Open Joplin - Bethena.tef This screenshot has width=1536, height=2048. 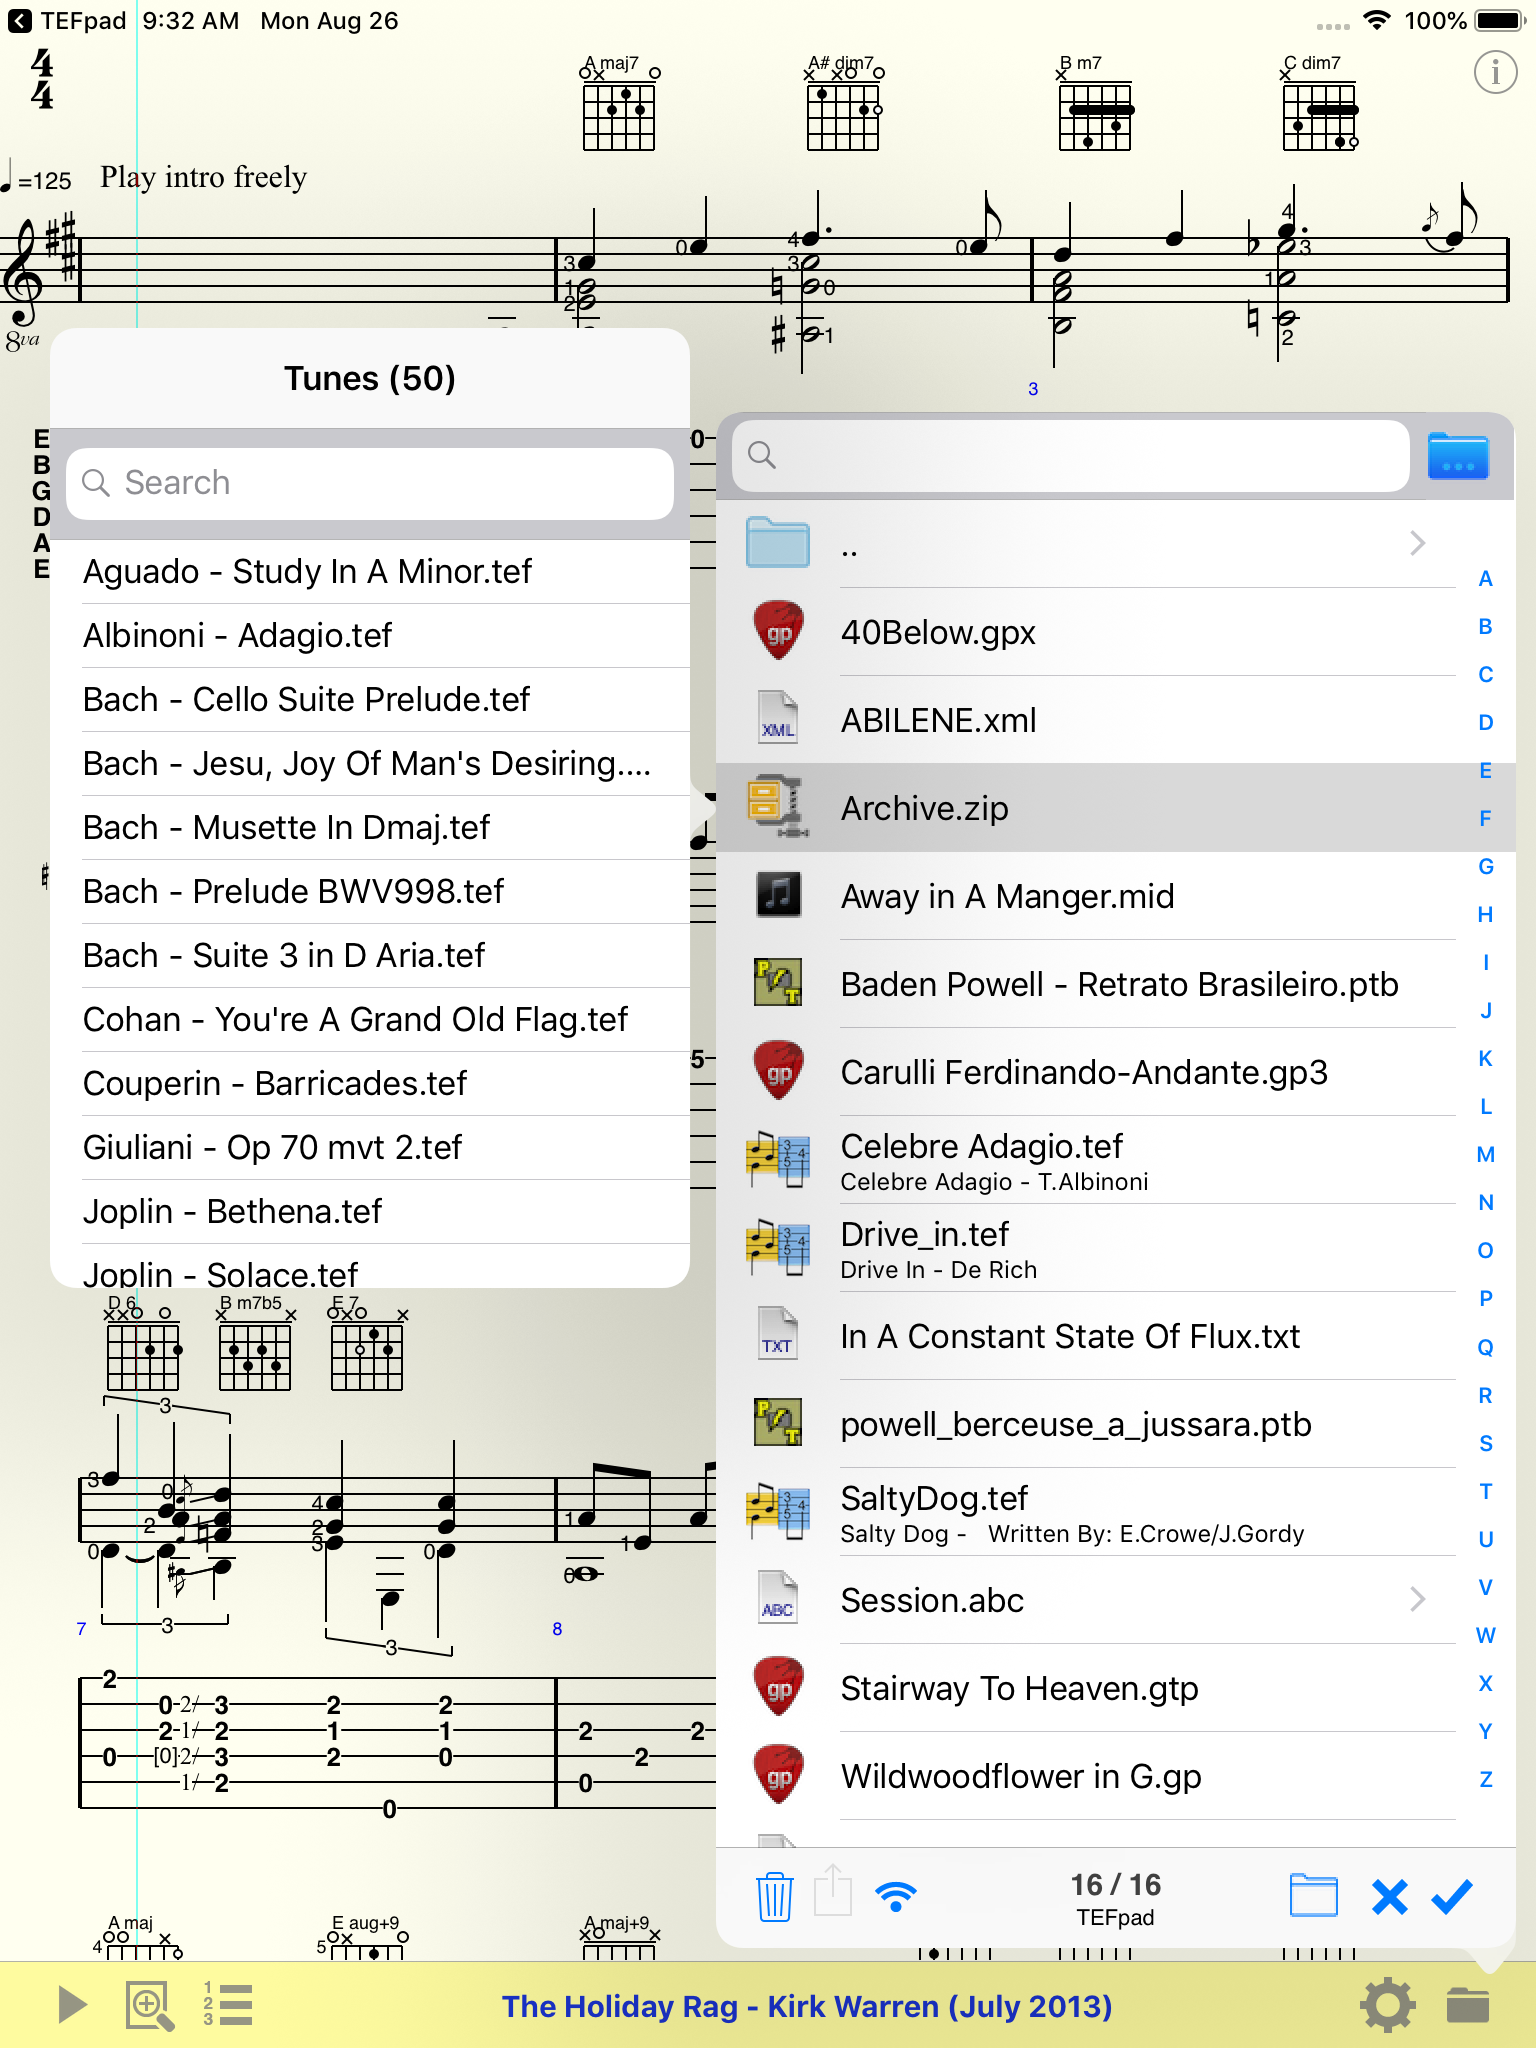coord(370,1212)
